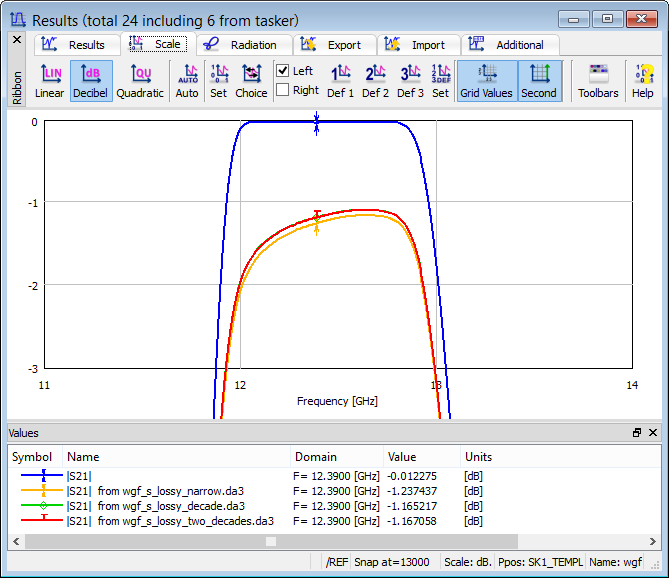
Task: Close the Values panel
Action: (x=653, y=433)
